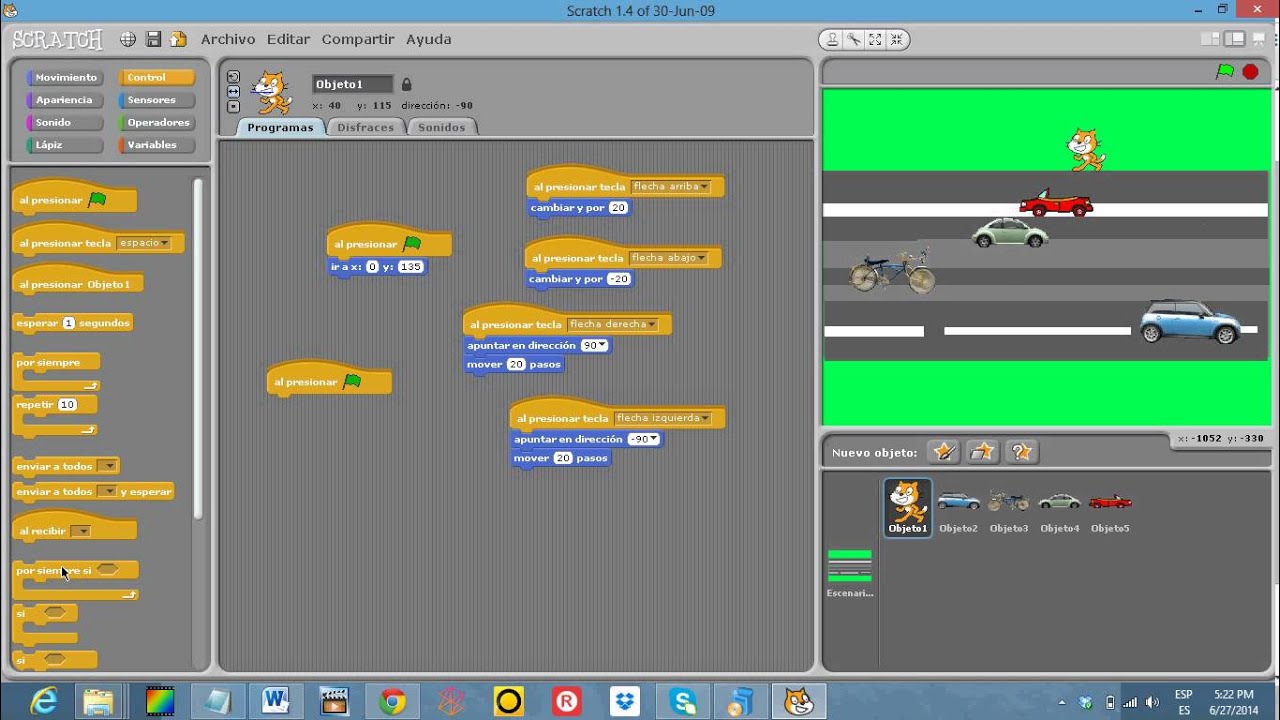Open the Sensores block category
This screenshot has width=1280, height=720.
click(157, 100)
